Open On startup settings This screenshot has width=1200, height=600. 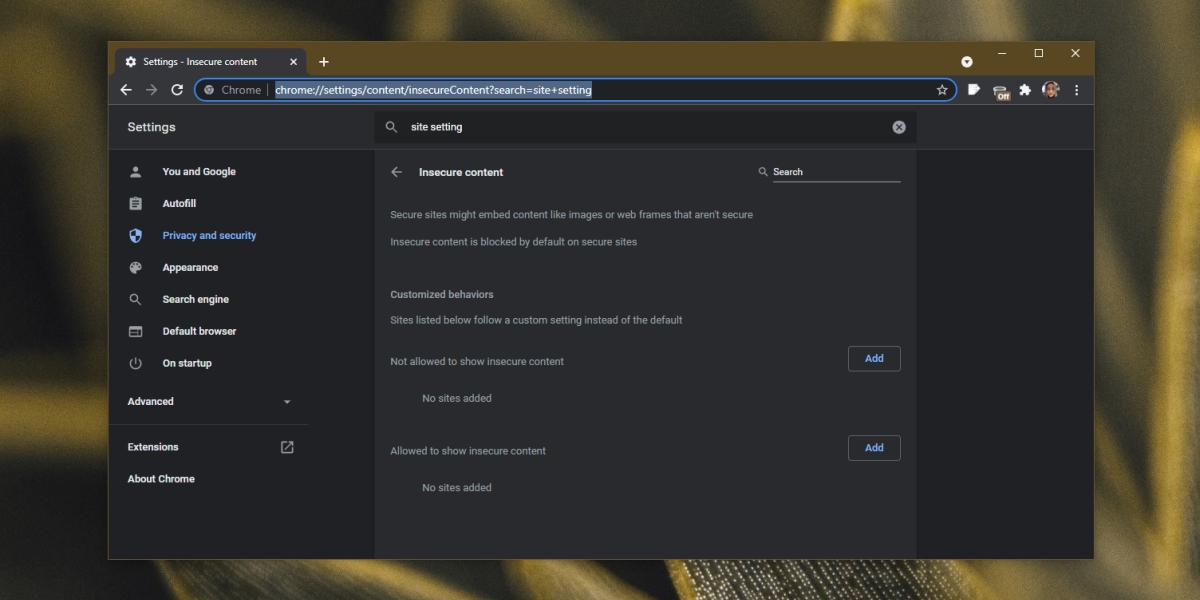[x=187, y=363]
